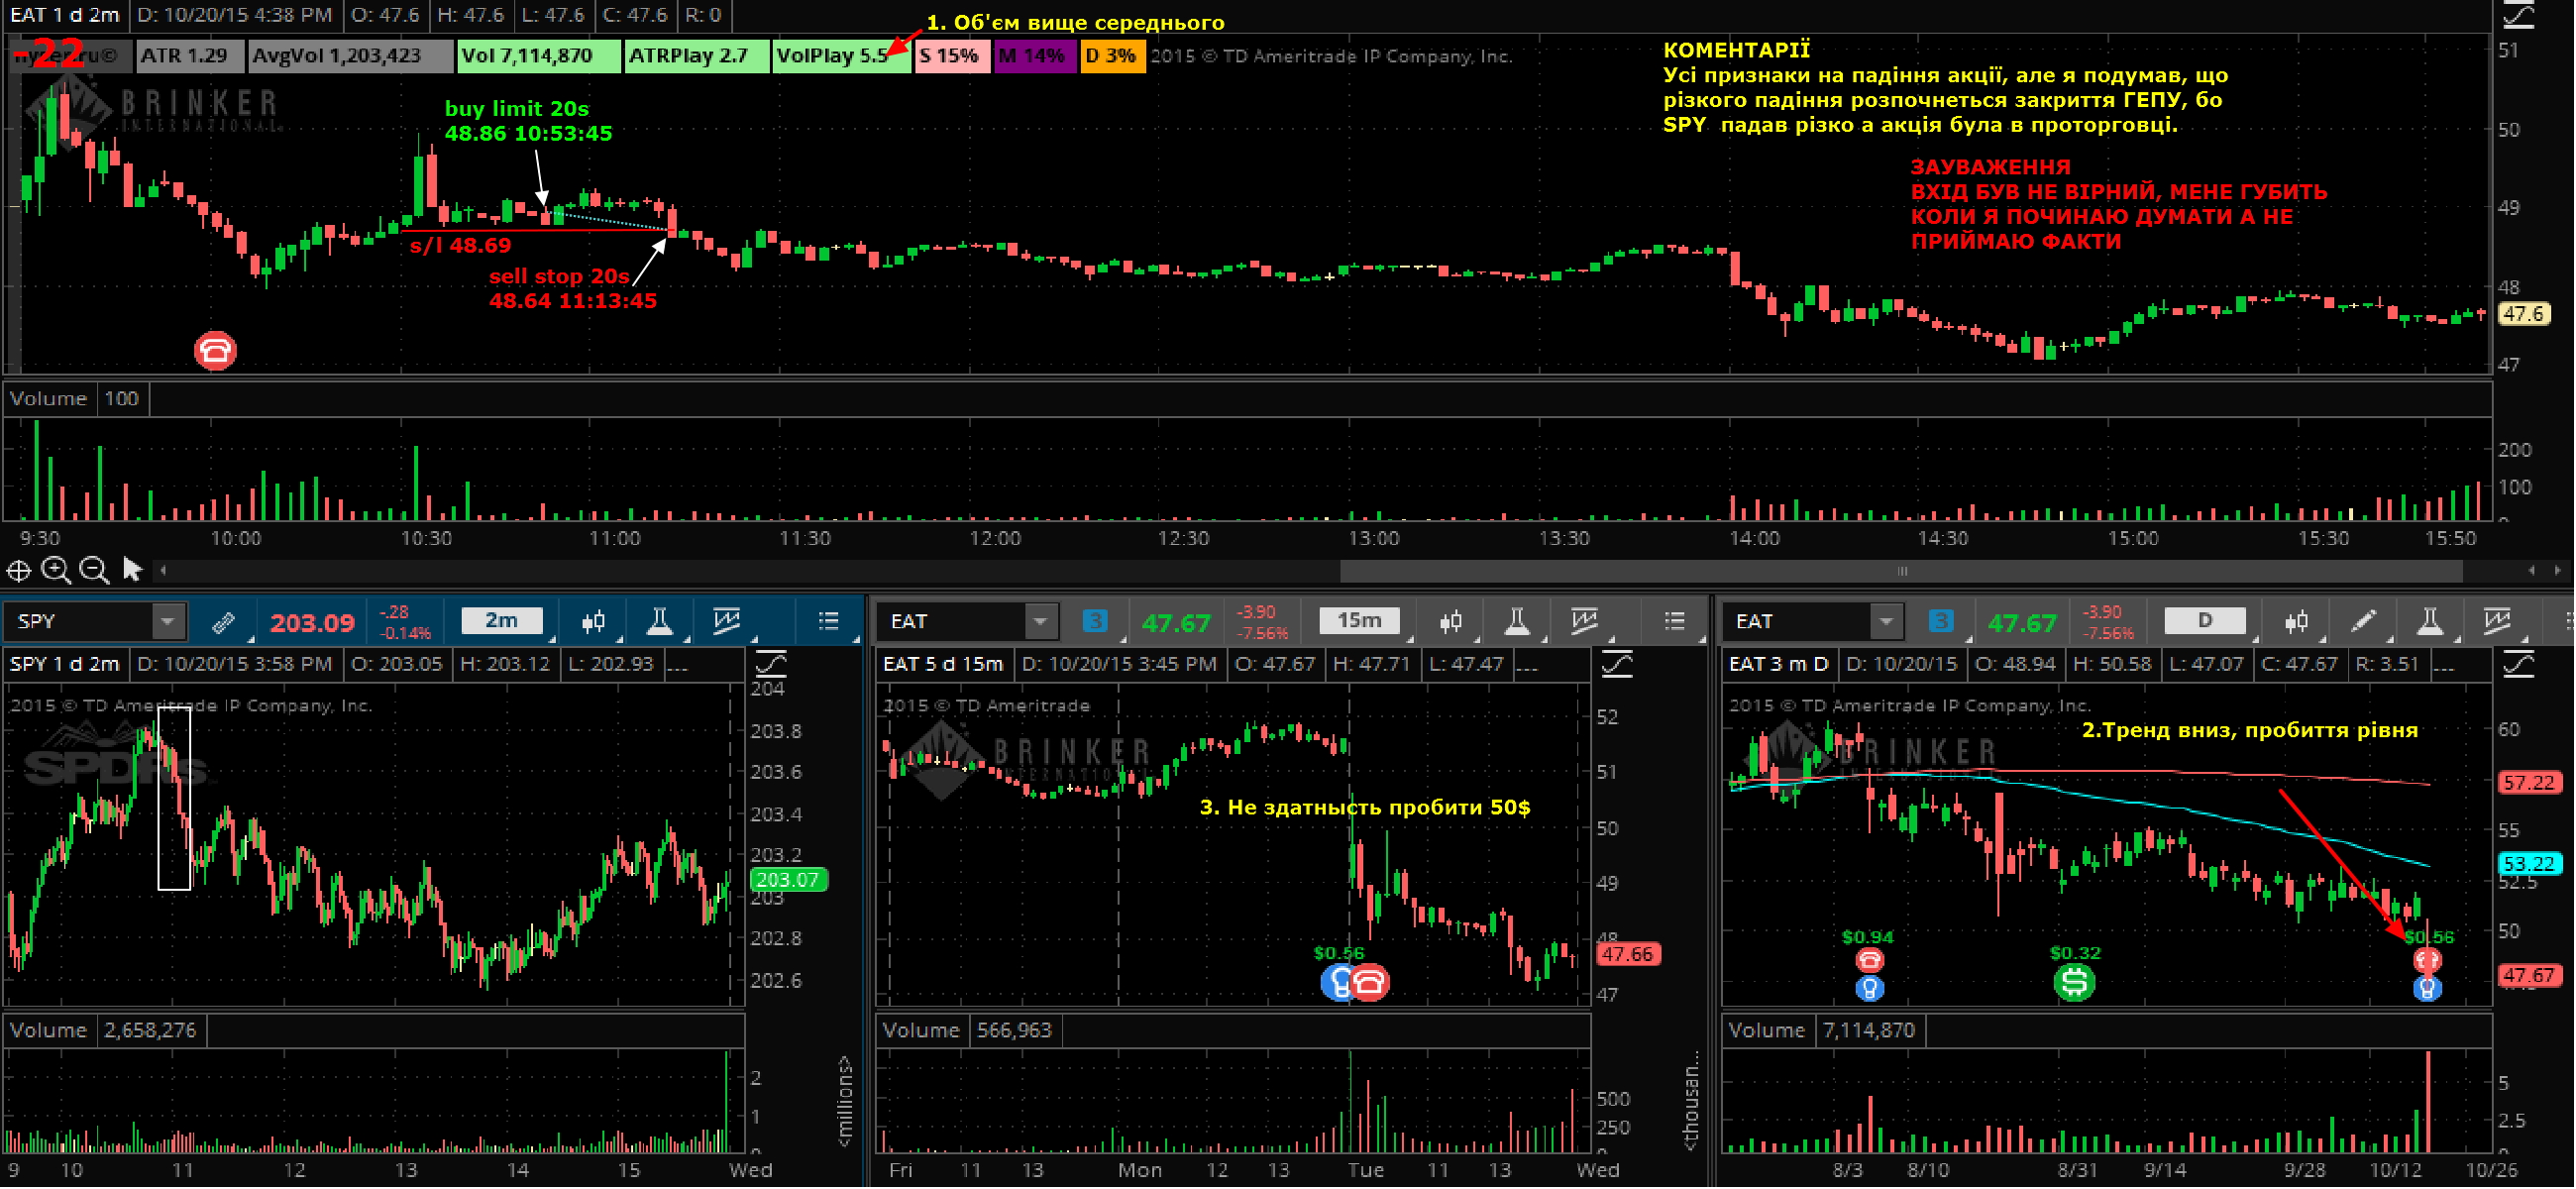2576x1189 pixels.
Task: Click the Volume 2,658,276 label under SPY
Action: click(x=104, y=1031)
